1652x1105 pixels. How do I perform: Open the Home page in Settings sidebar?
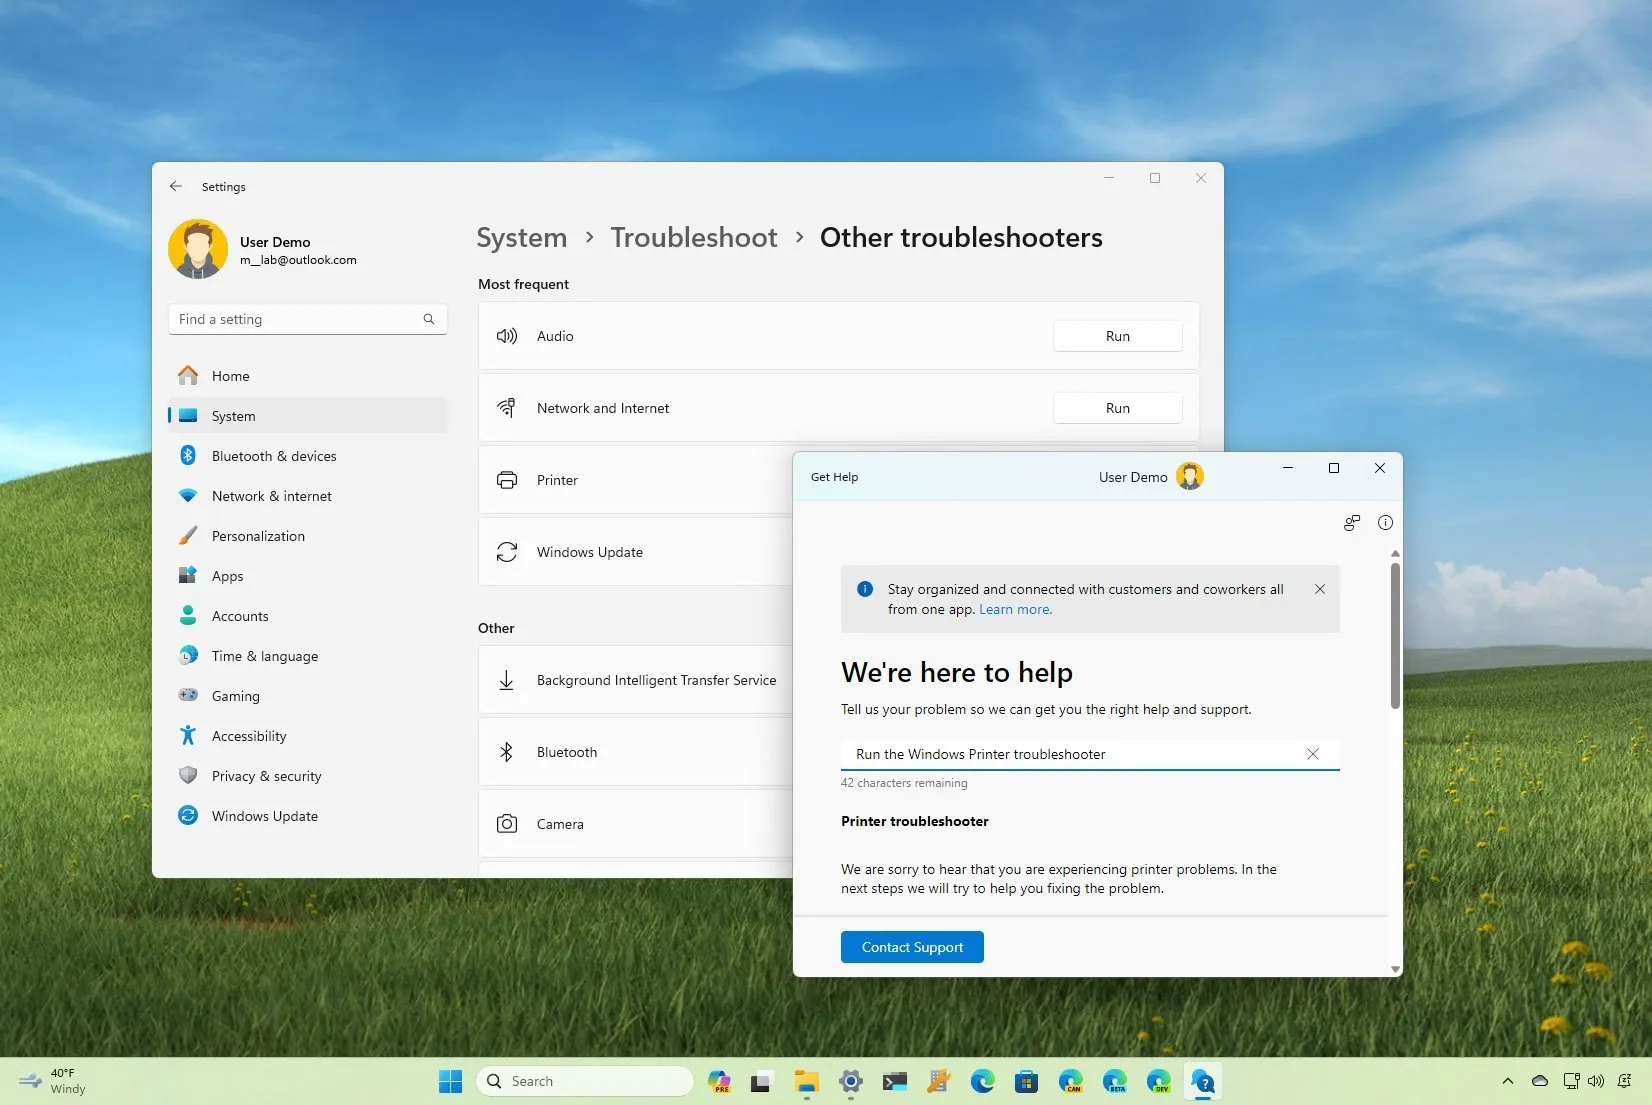click(x=308, y=376)
